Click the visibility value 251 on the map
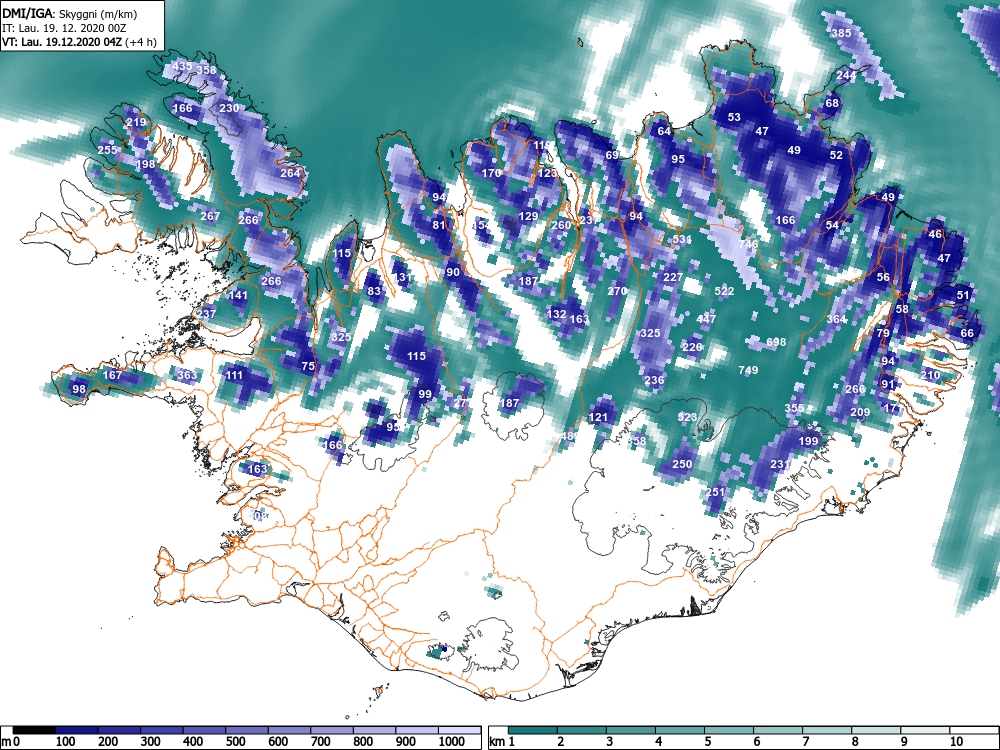The height and width of the screenshot is (750, 1000). [715, 492]
